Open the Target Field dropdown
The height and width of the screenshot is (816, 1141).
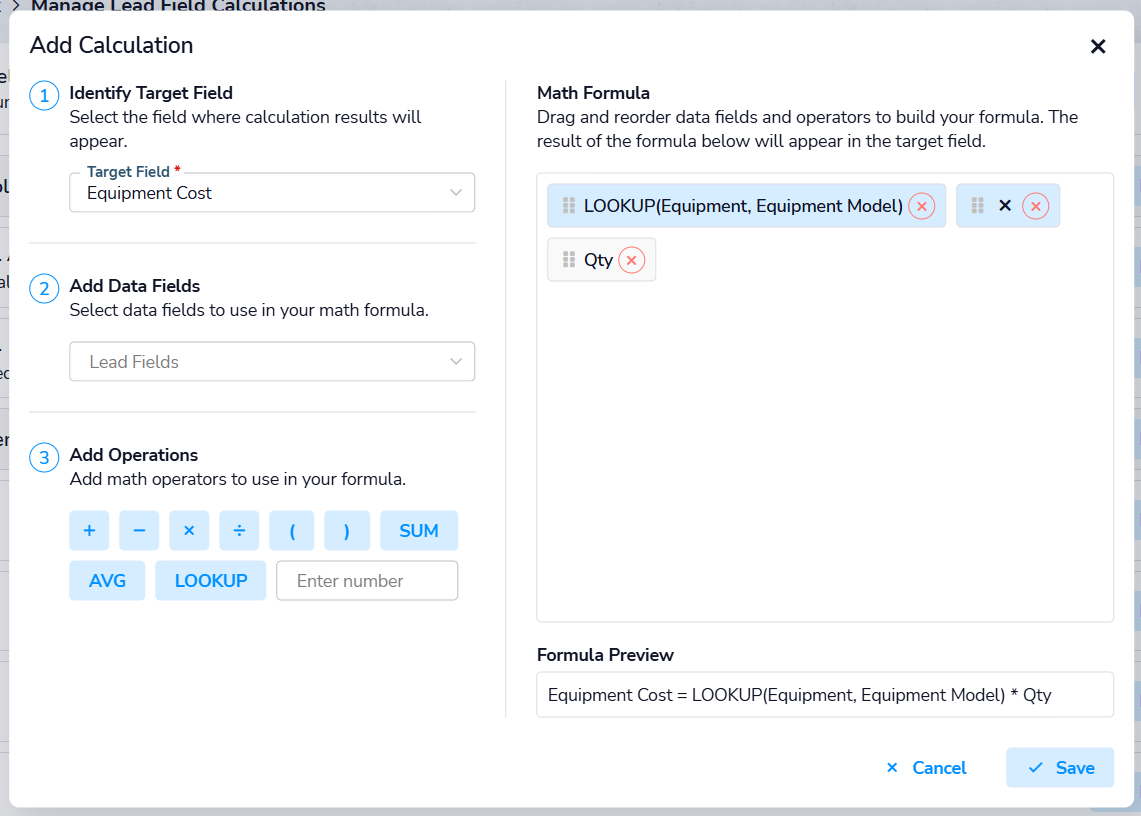point(272,193)
